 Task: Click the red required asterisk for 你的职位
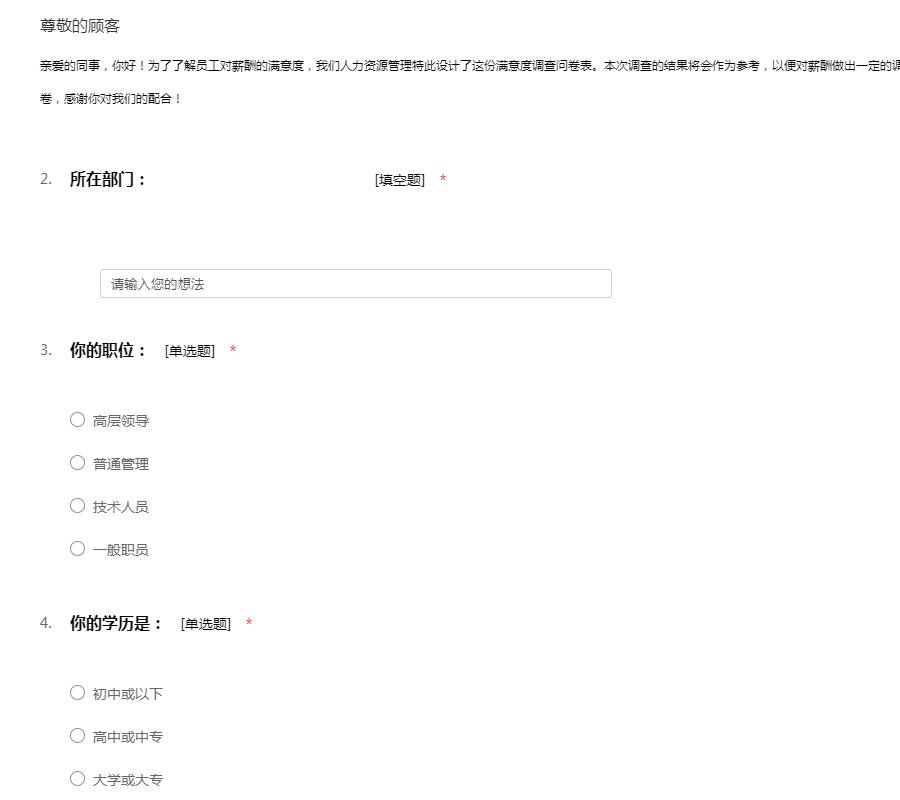(x=233, y=351)
